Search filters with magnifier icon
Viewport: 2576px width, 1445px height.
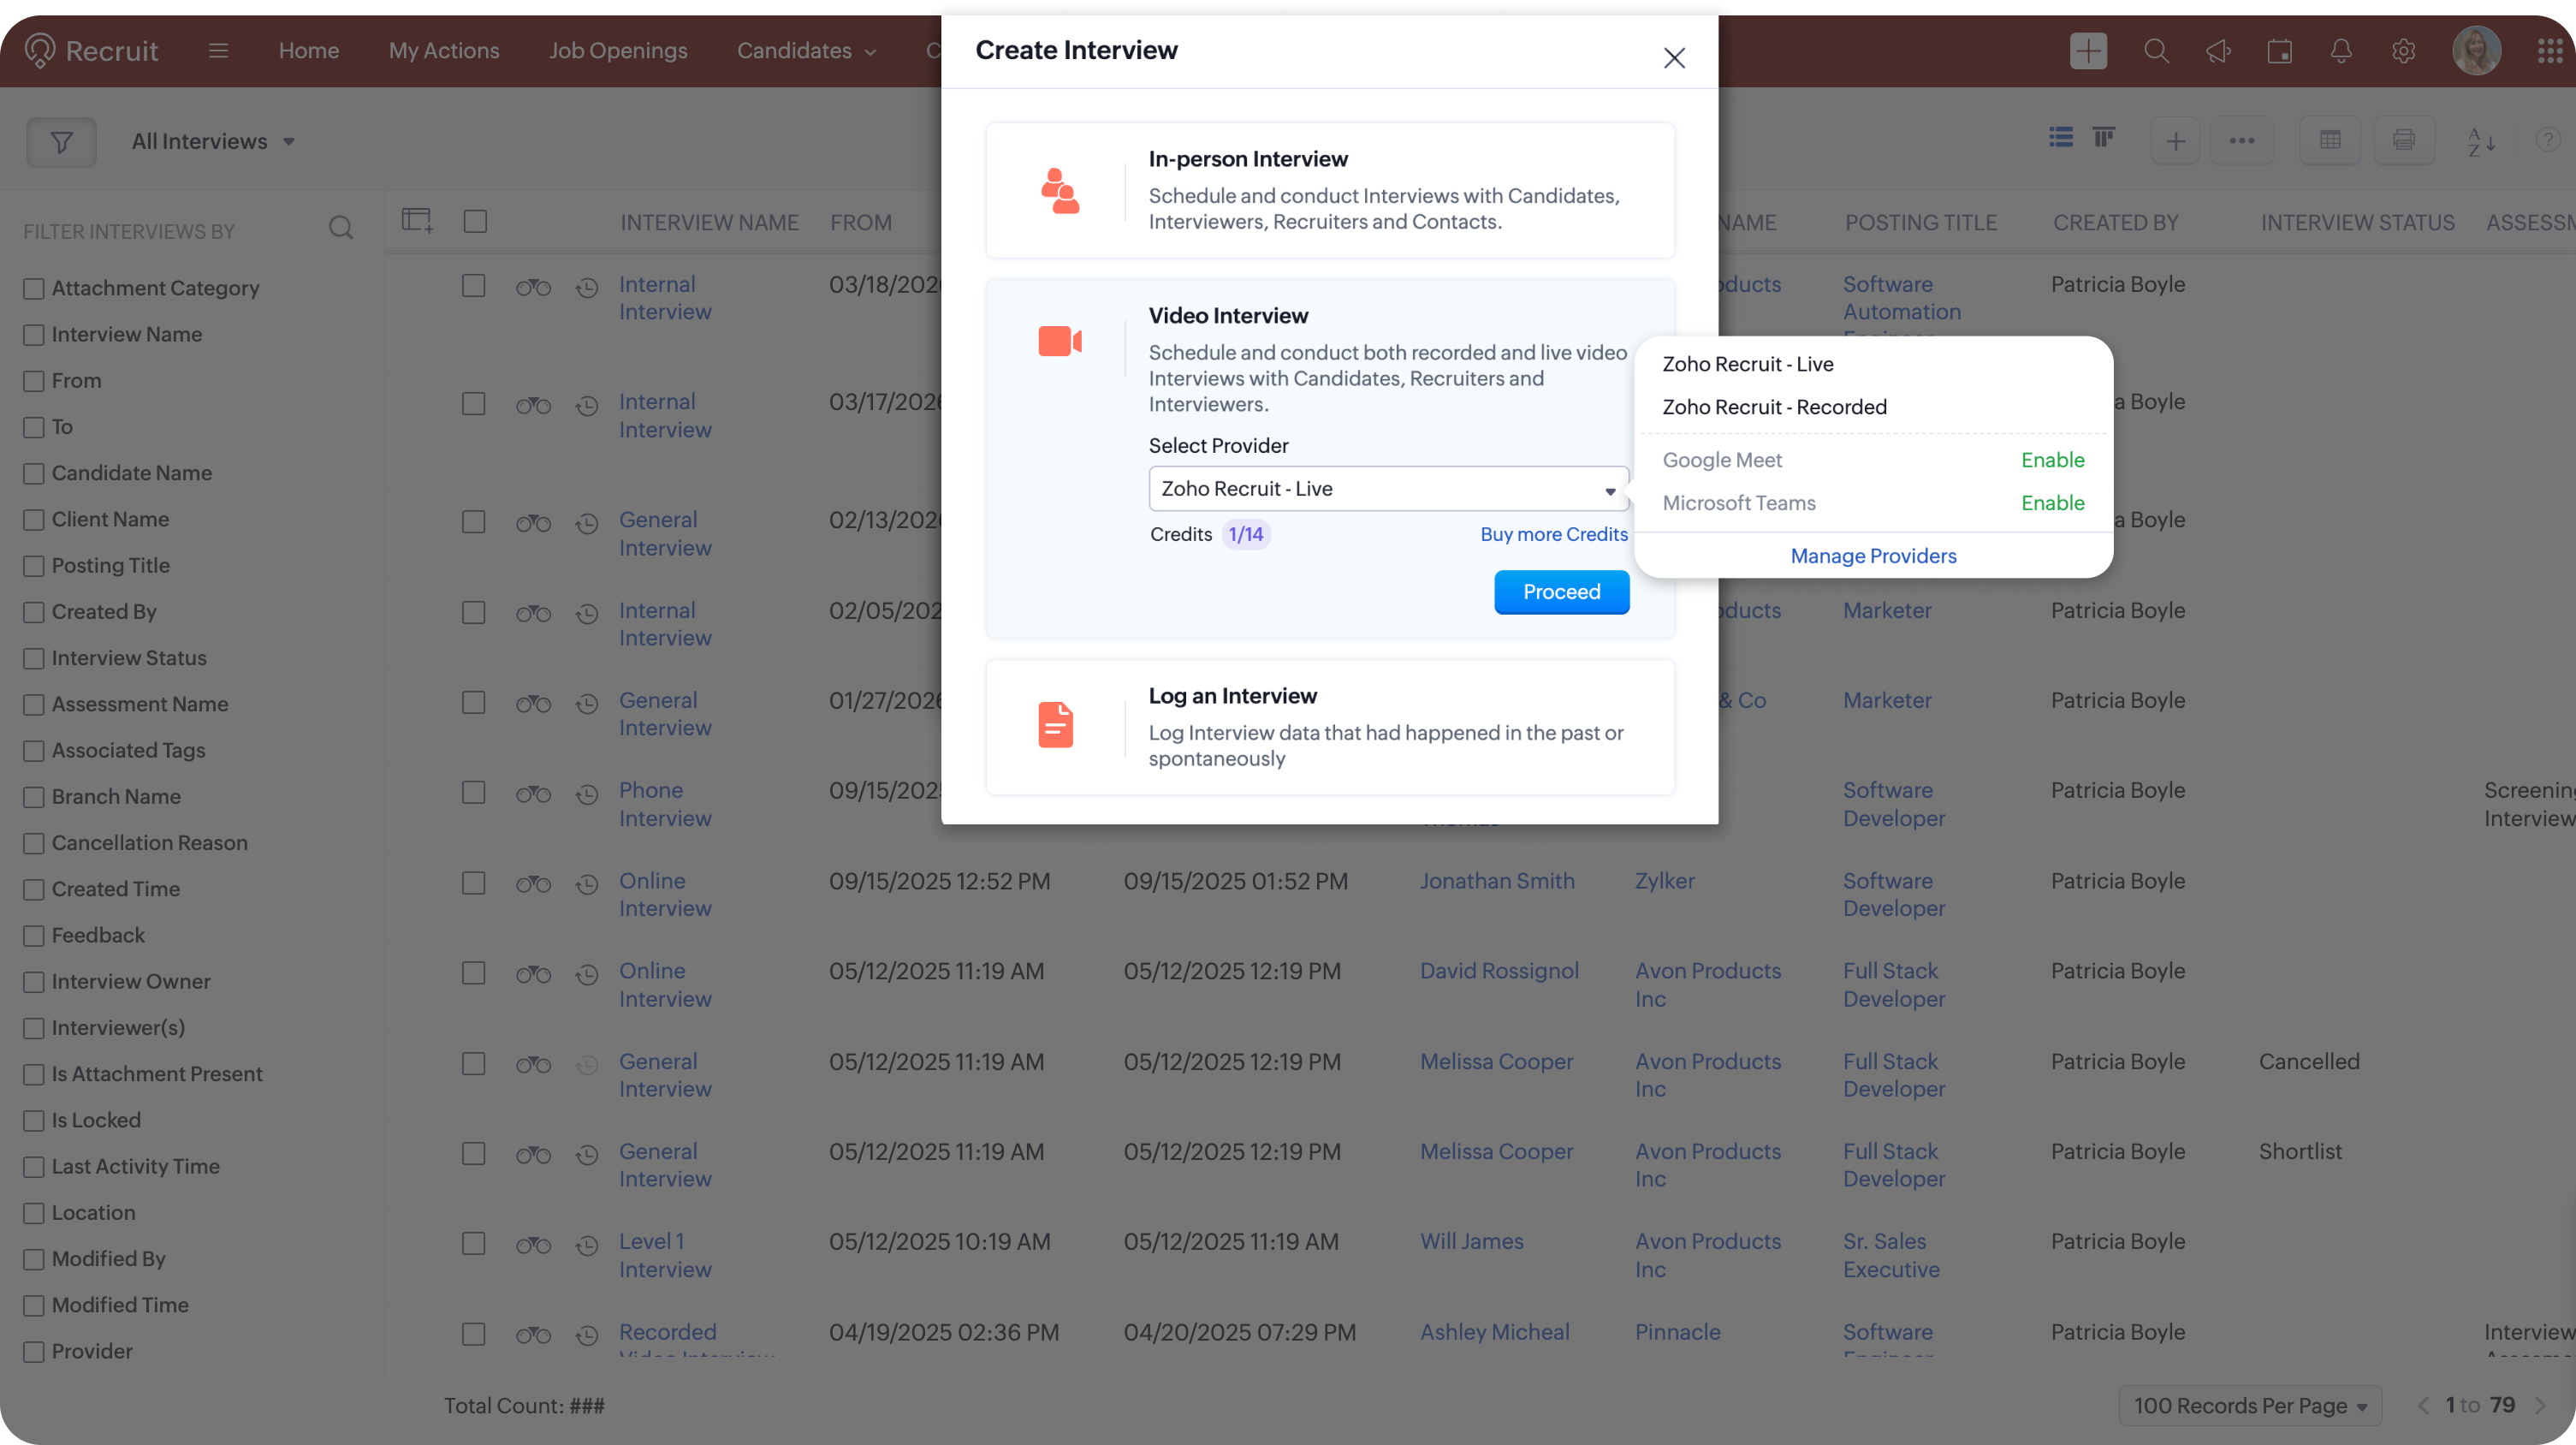click(x=341, y=229)
